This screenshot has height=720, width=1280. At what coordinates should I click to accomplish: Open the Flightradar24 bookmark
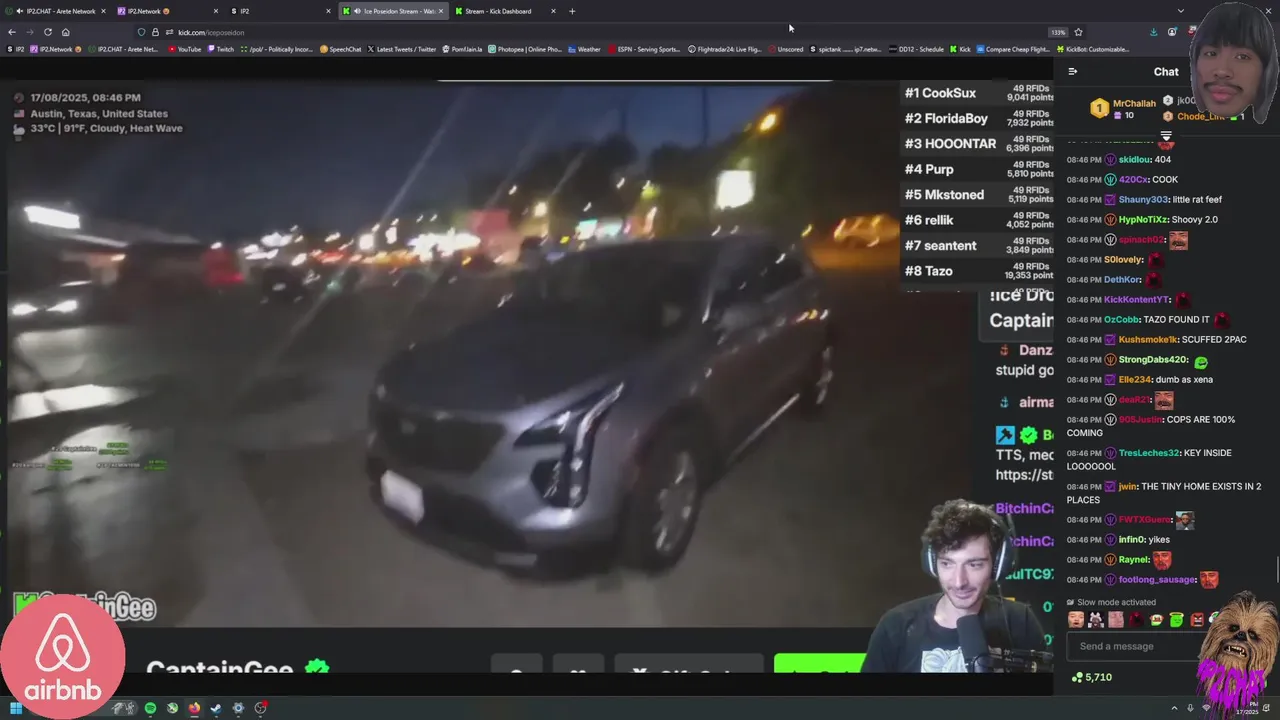pos(725,49)
